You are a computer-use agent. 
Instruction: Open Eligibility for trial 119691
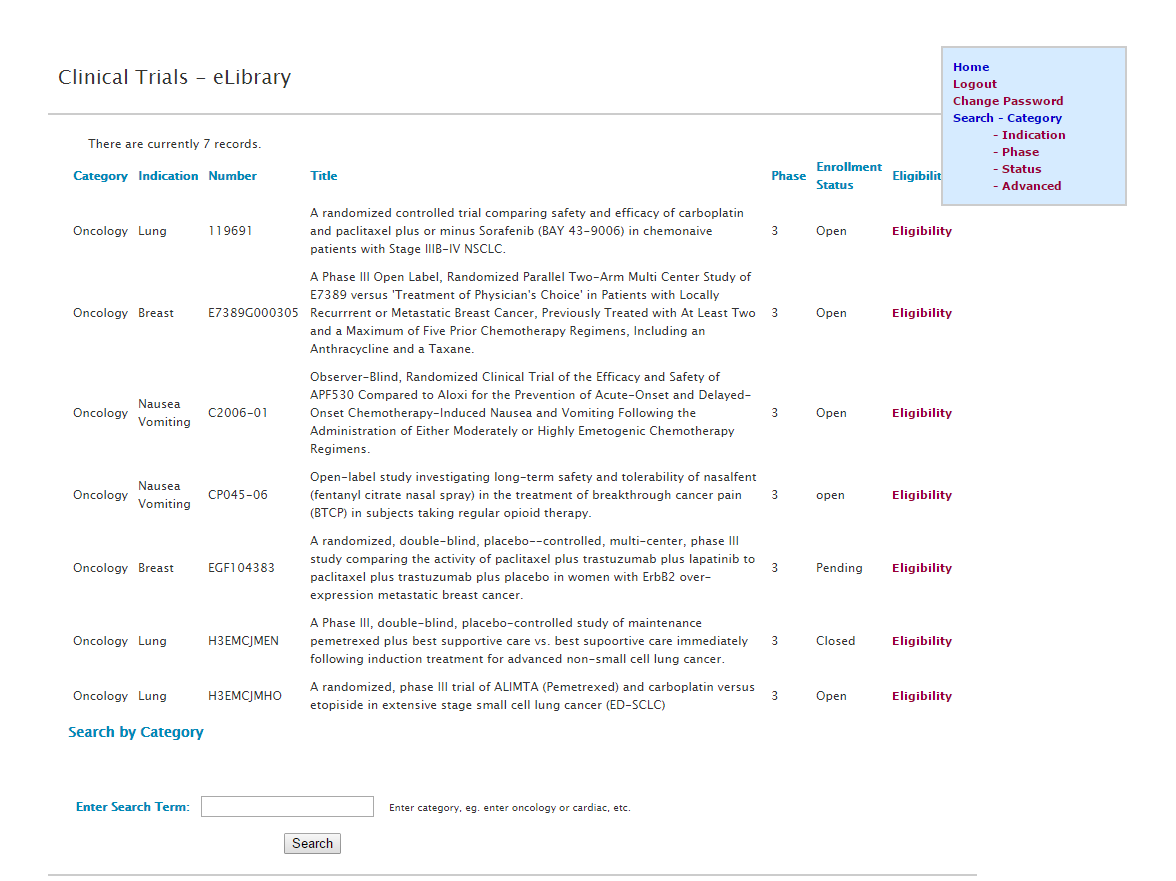pyautogui.click(x=921, y=231)
